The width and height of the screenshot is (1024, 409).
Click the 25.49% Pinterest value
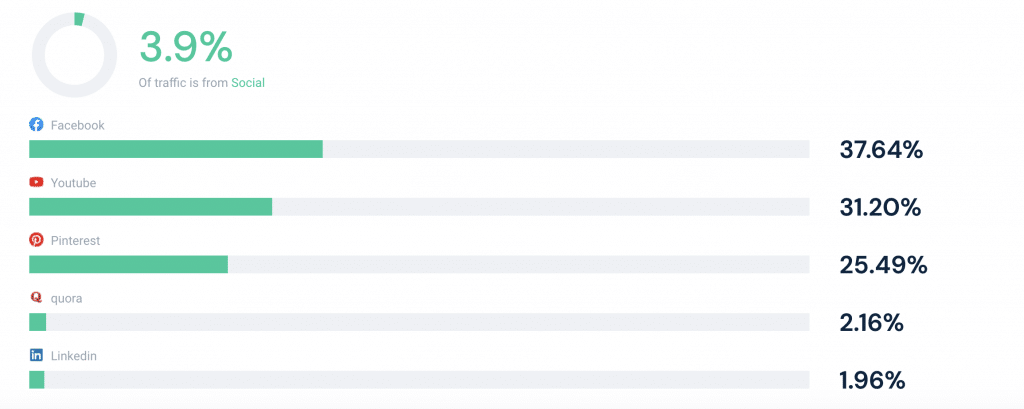pos(883,265)
